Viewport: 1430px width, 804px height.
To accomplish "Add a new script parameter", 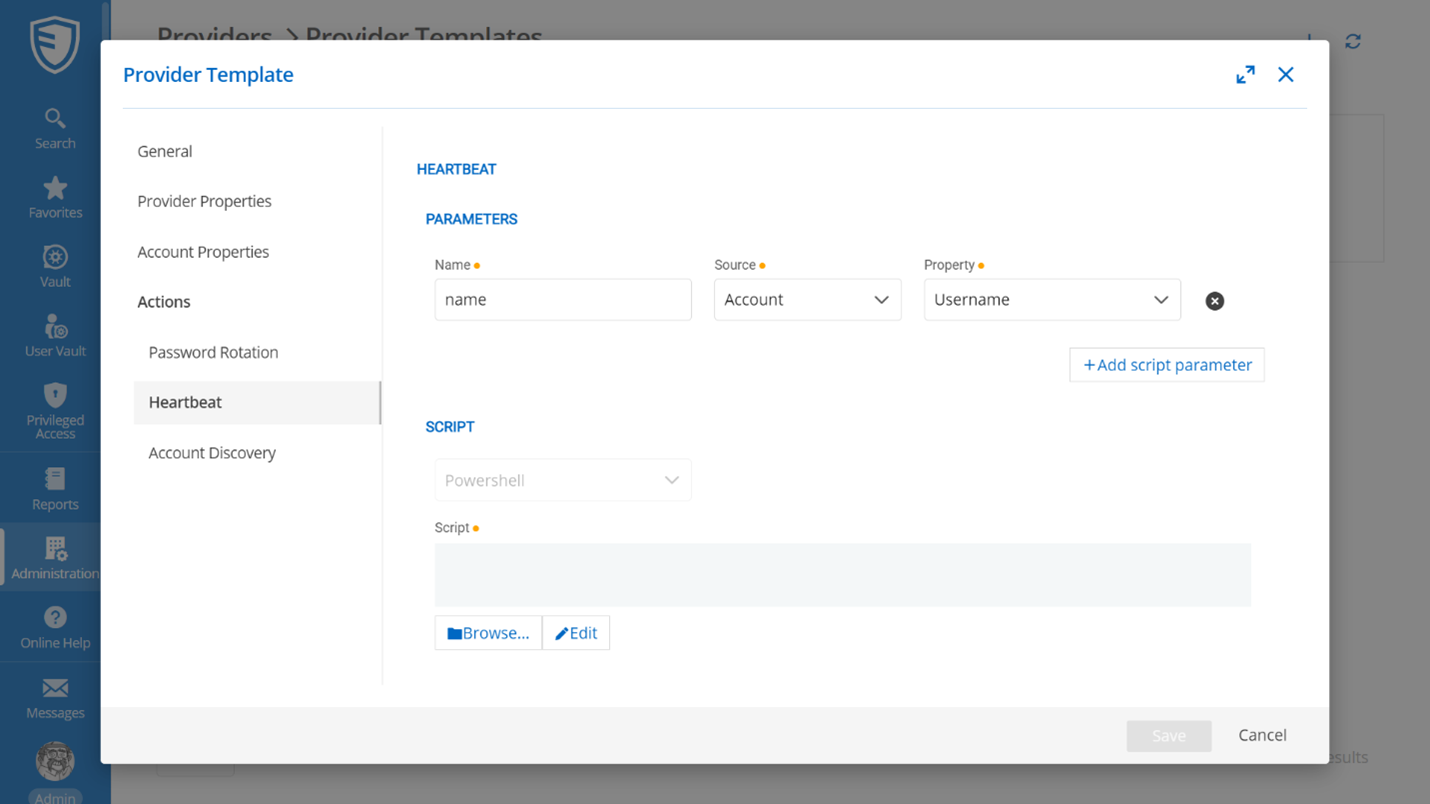I will click(1166, 364).
